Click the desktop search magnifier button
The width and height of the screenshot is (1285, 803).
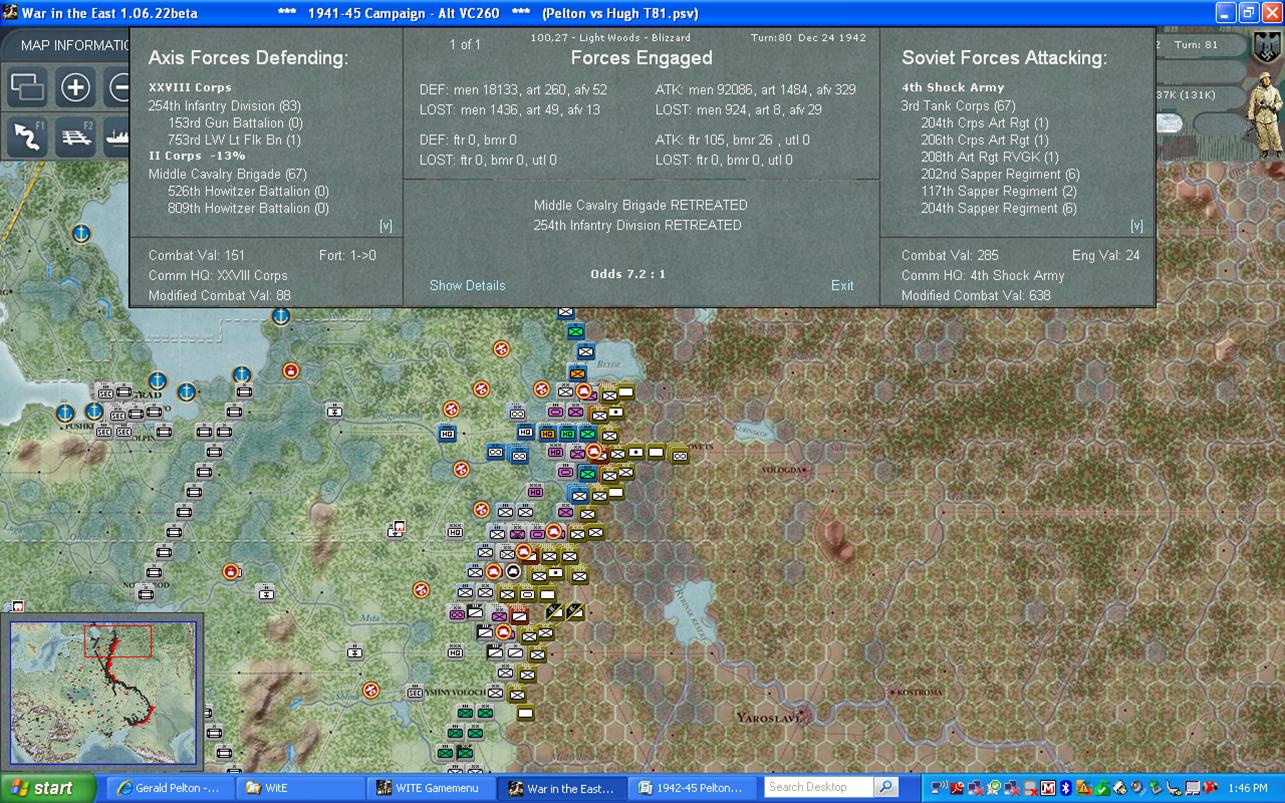click(x=886, y=788)
